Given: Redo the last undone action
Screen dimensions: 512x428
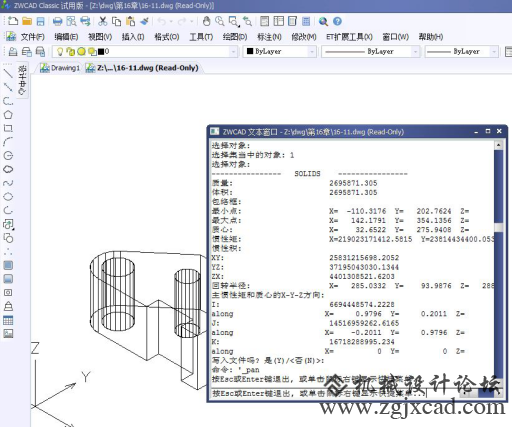Looking at the screenshot, I should pyautogui.click(x=182, y=21).
